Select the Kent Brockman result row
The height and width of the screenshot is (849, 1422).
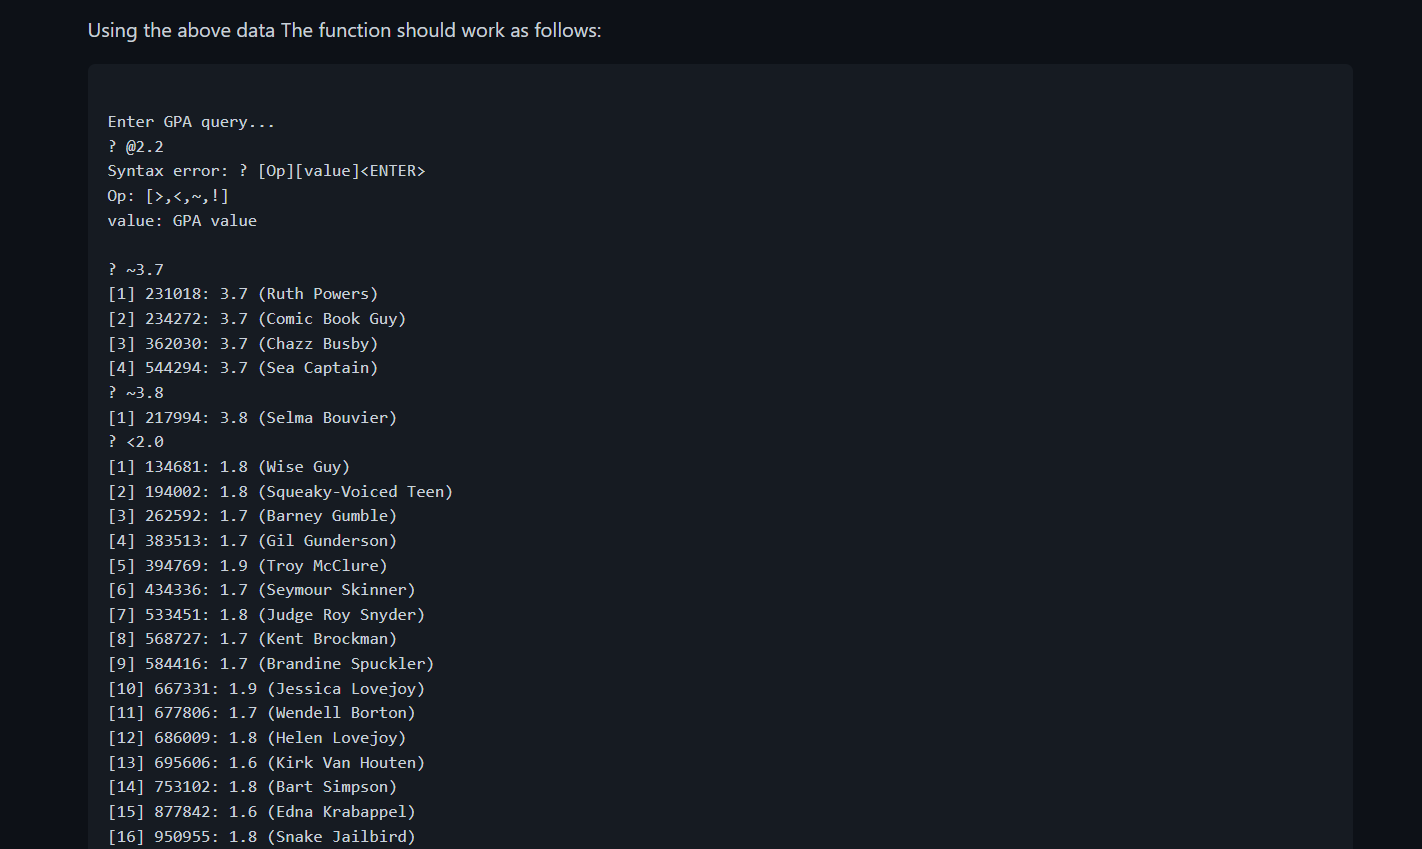click(x=252, y=639)
